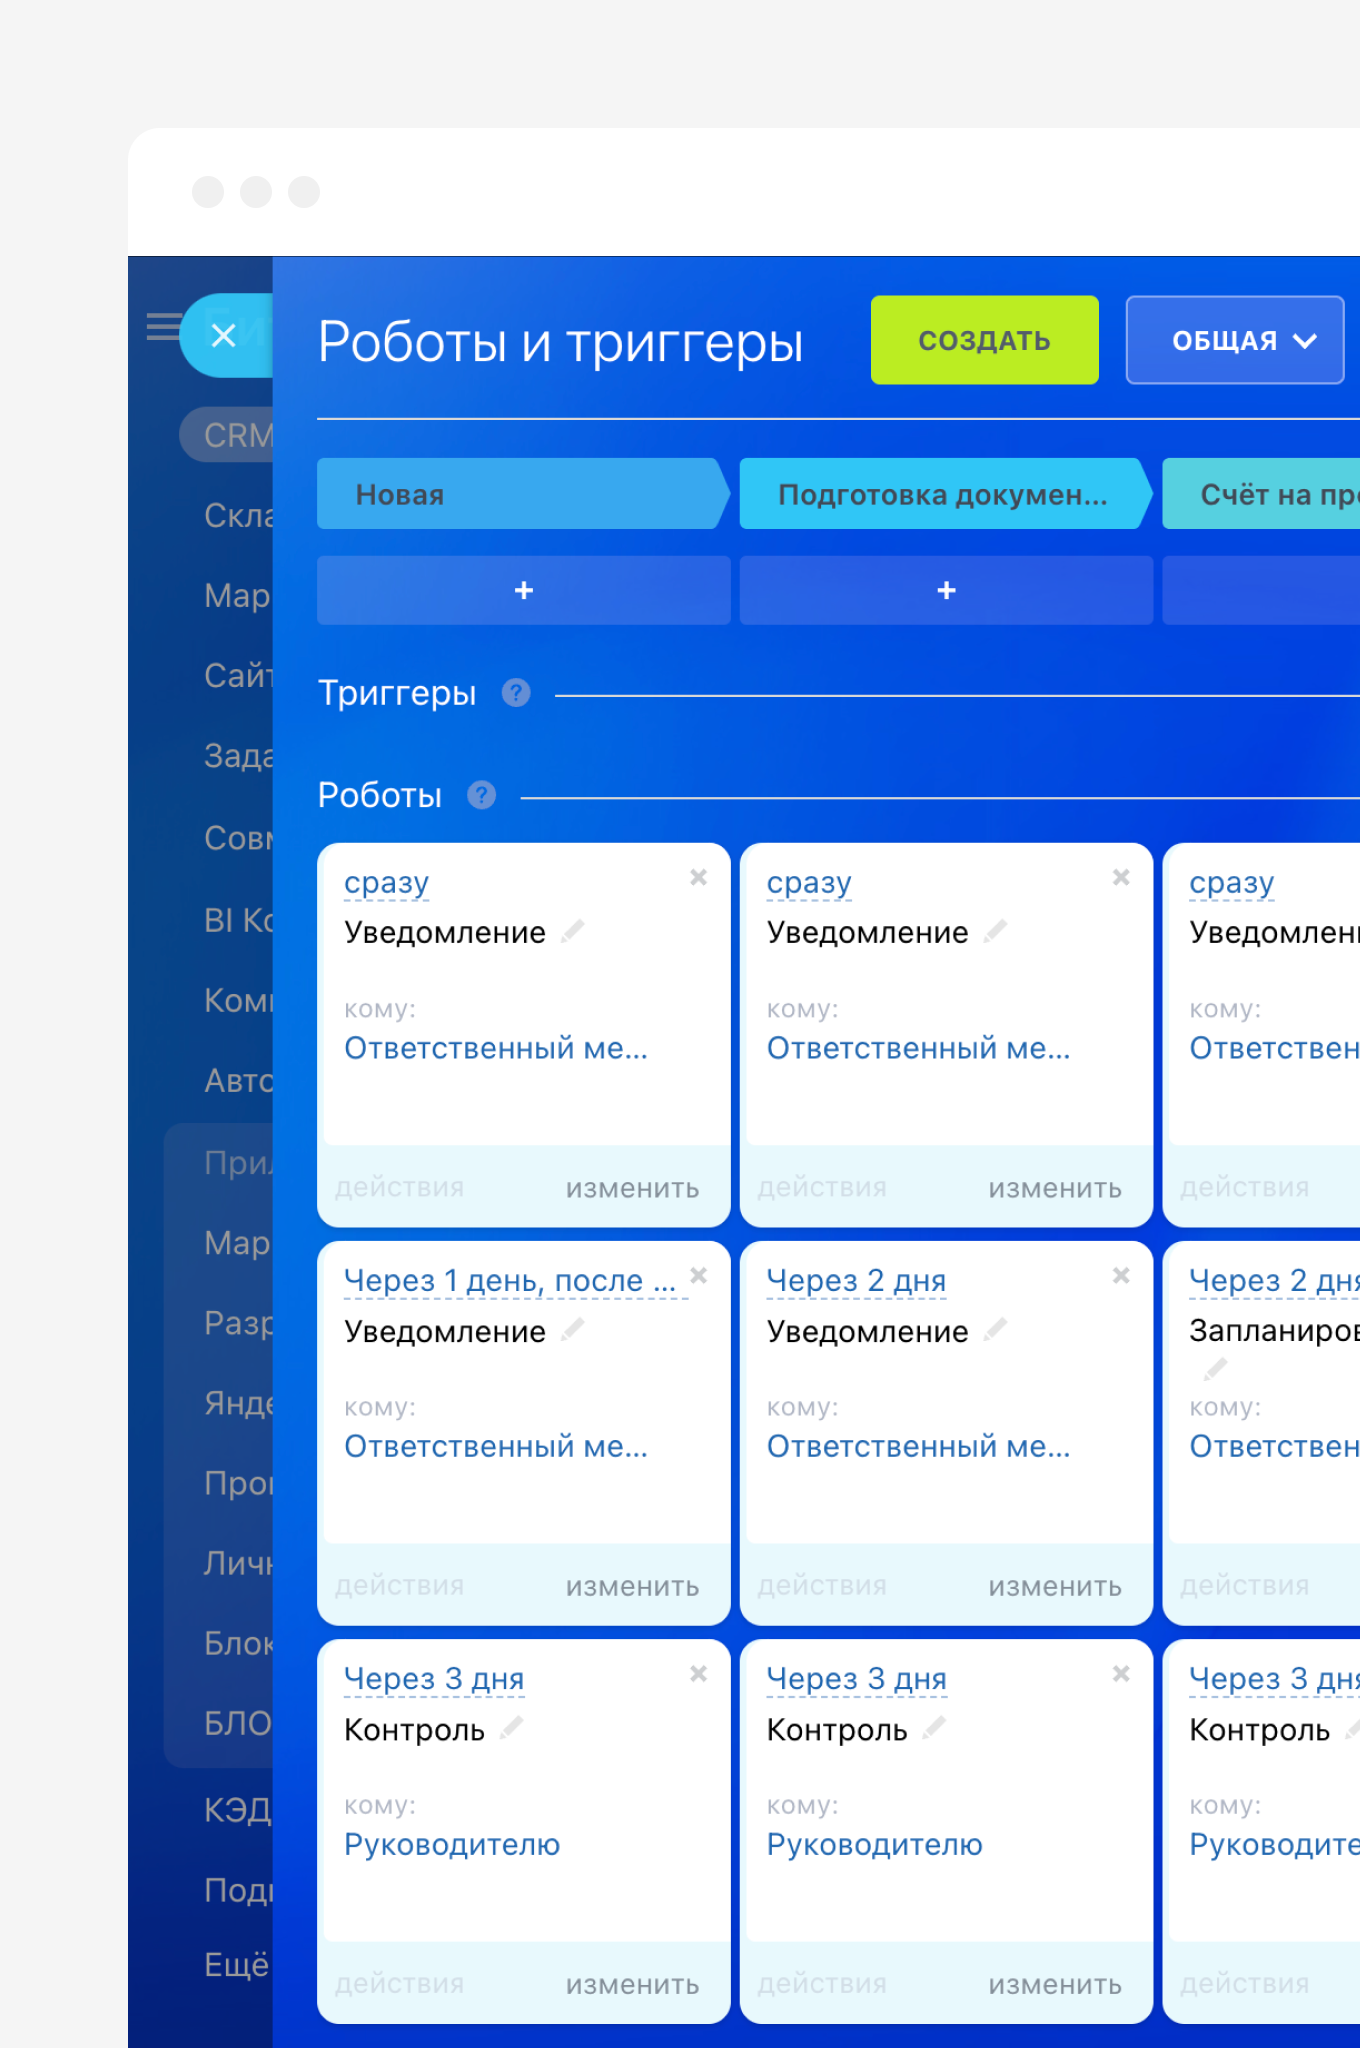
Task: Open the hamburger menu in the sidebar
Action: 163,327
